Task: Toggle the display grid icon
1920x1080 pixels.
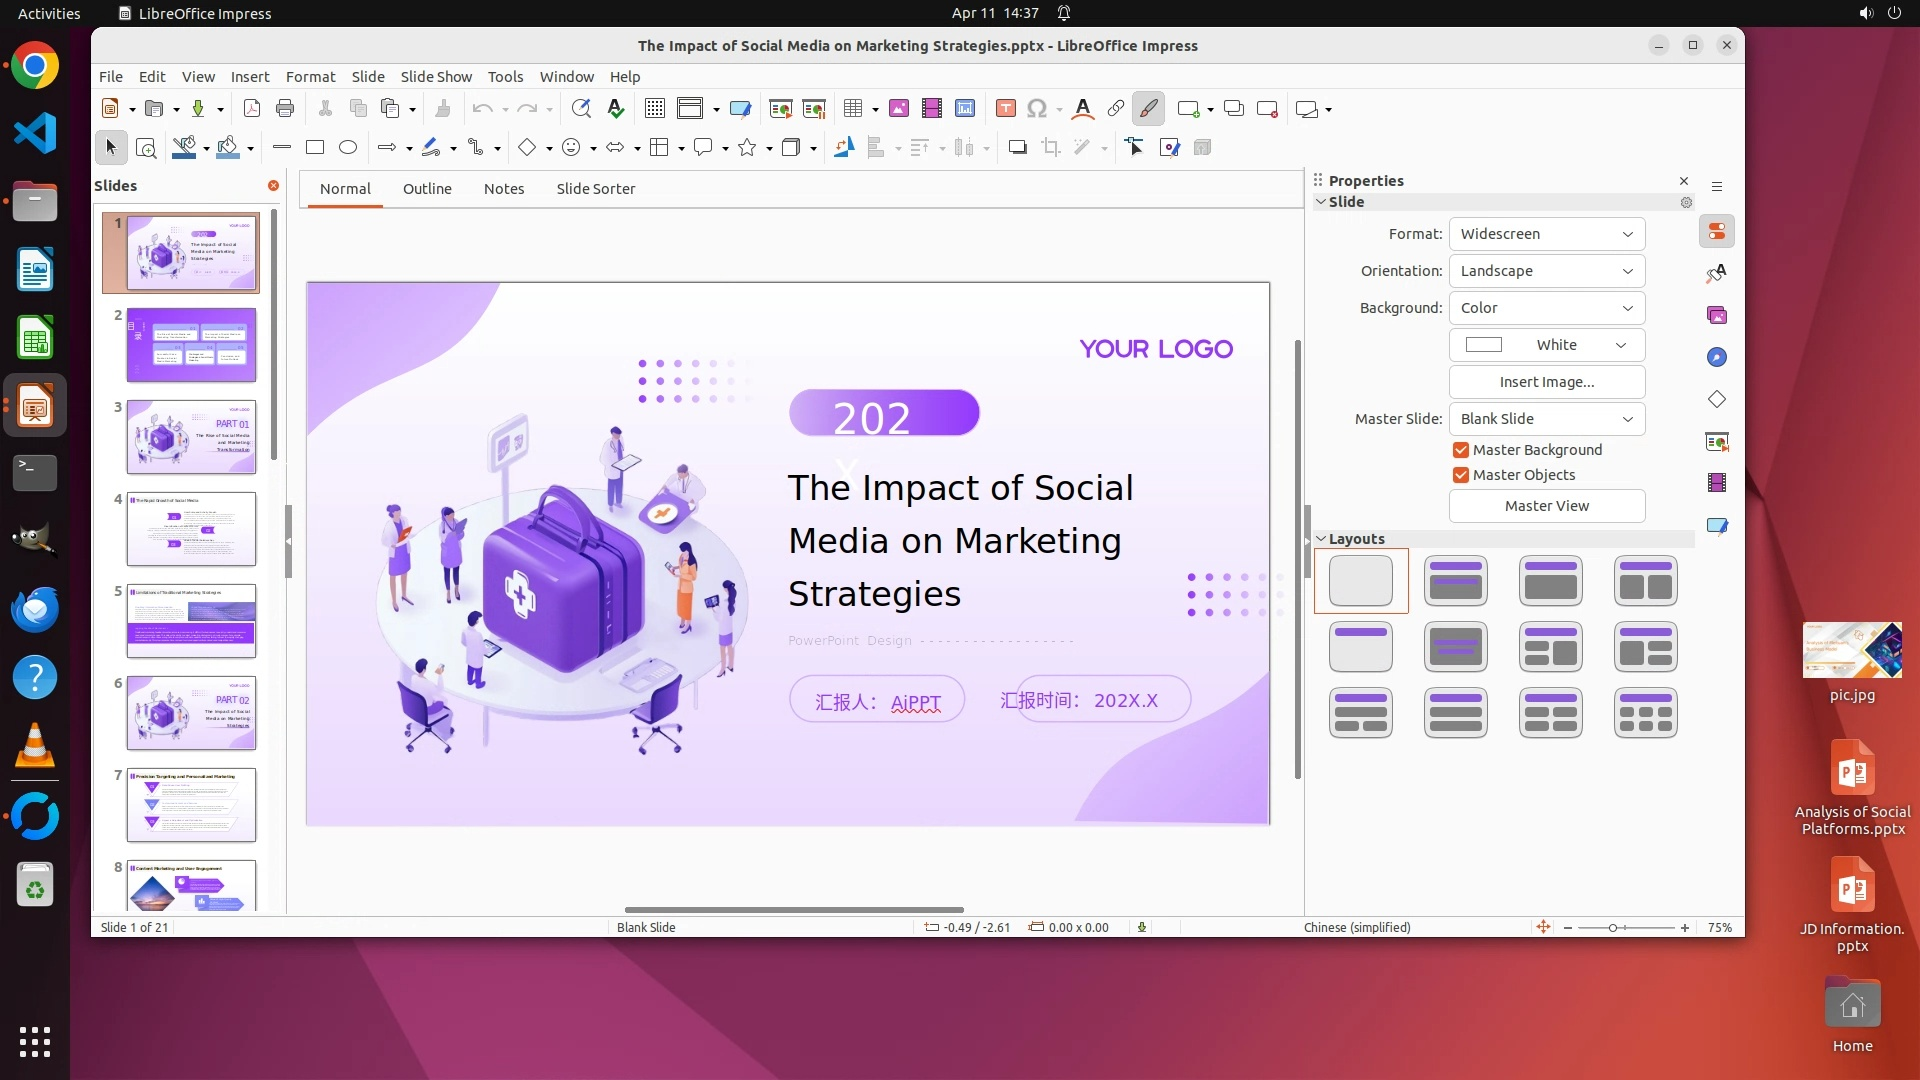Action: click(x=655, y=109)
